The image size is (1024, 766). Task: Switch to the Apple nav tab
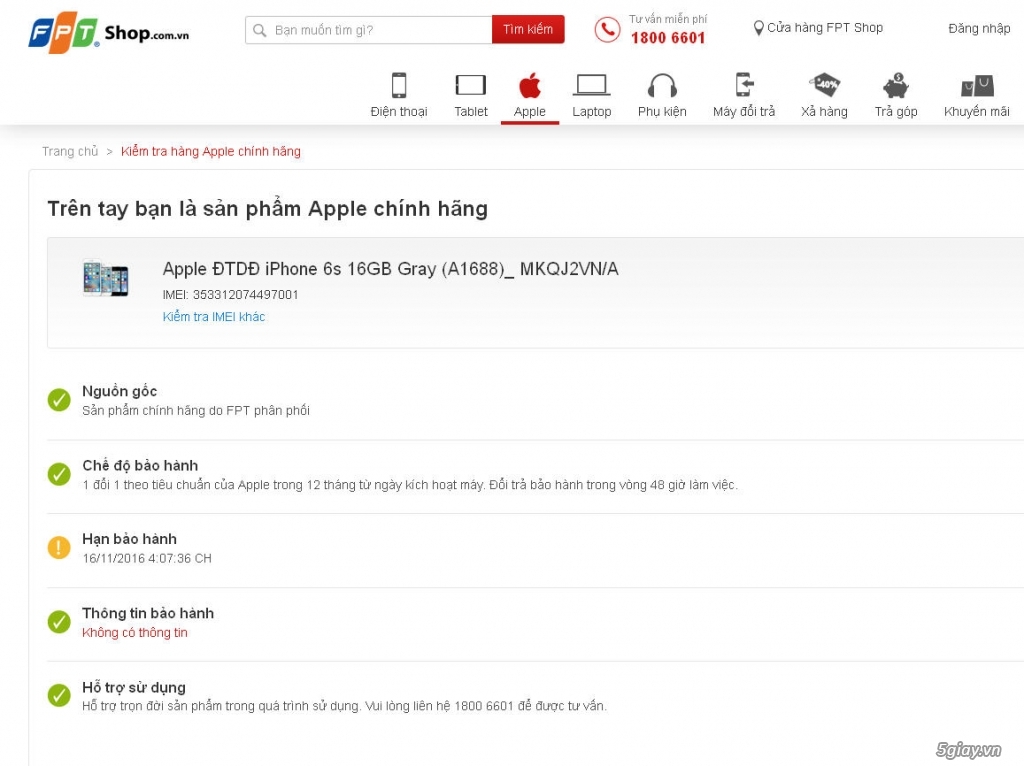pos(530,111)
